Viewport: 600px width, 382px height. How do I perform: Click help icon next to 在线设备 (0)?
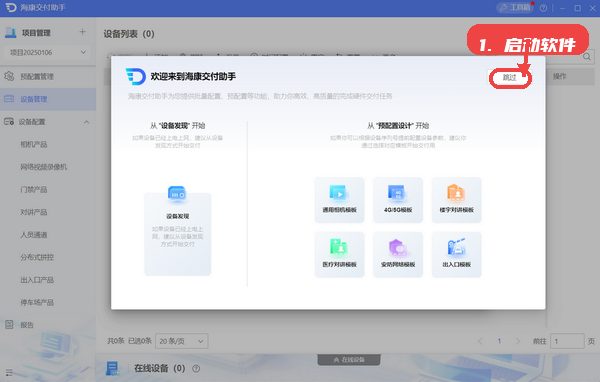click(x=196, y=369)
